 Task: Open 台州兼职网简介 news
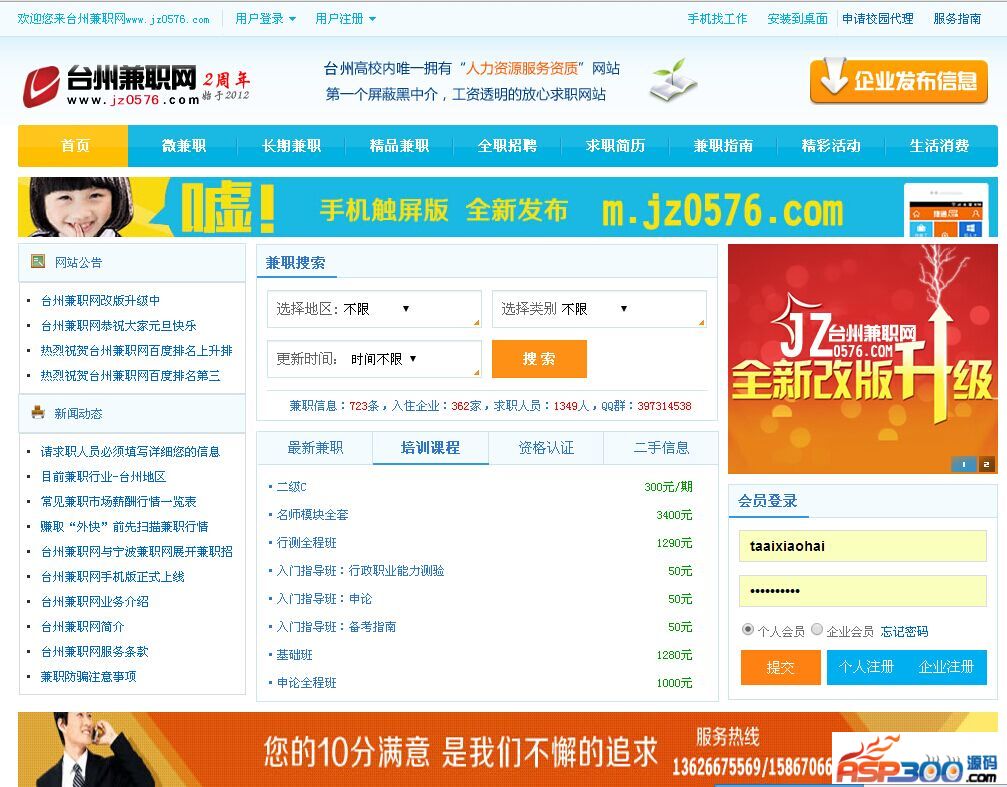[82, 626]
